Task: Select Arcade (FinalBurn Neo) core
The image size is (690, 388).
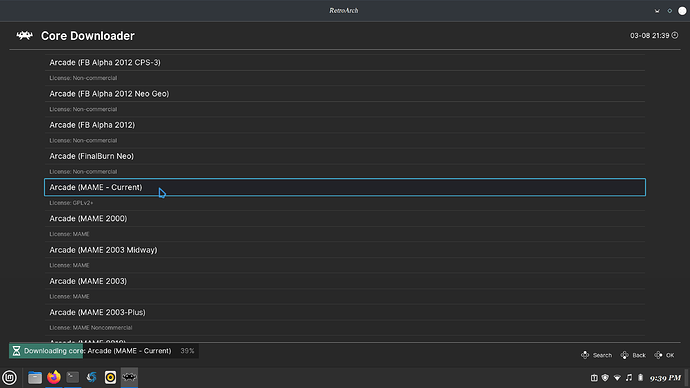Action: point(345,156)
